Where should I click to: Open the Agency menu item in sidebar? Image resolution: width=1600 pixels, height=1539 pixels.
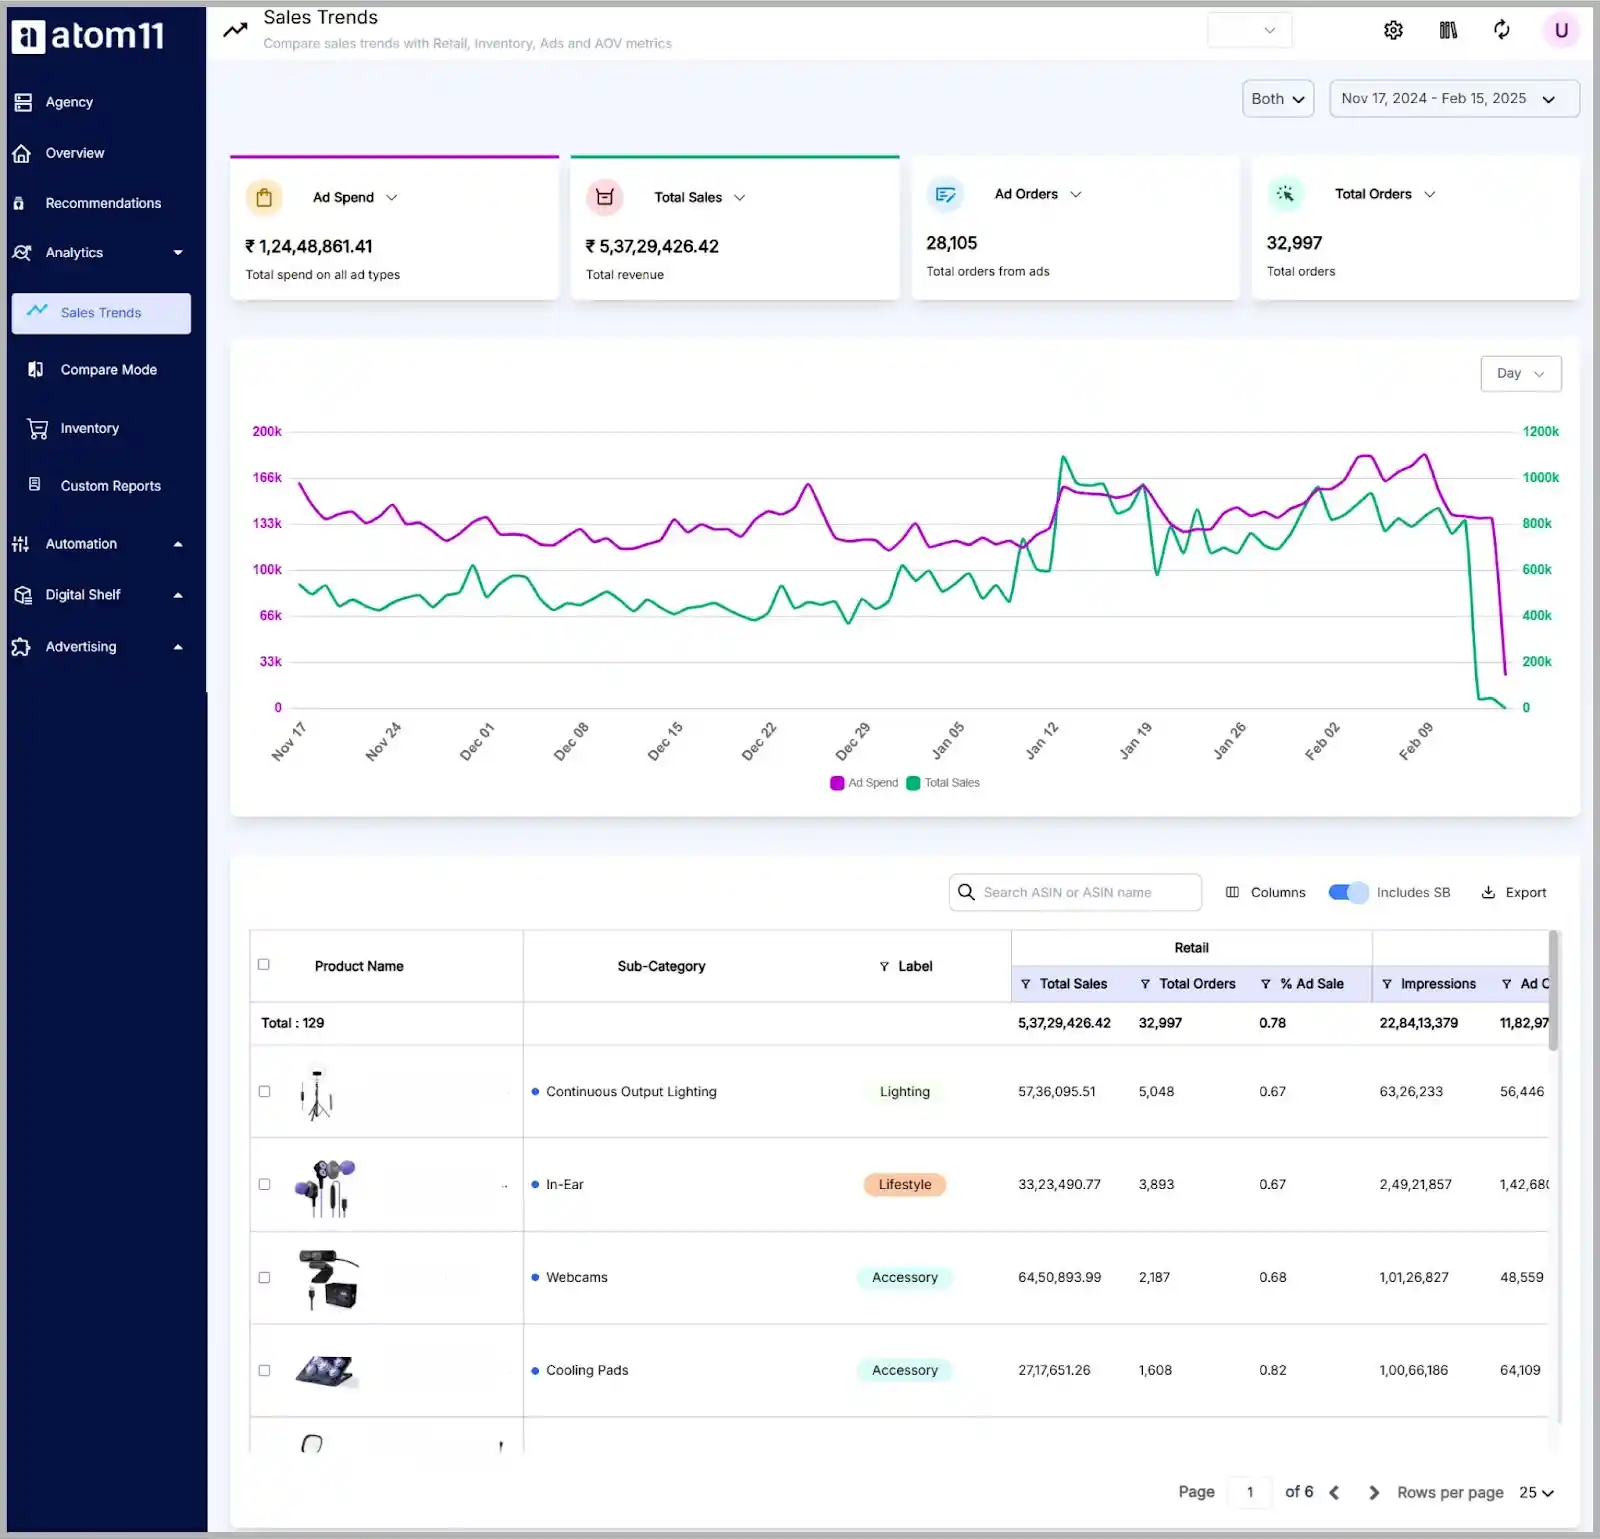[68, 101]
